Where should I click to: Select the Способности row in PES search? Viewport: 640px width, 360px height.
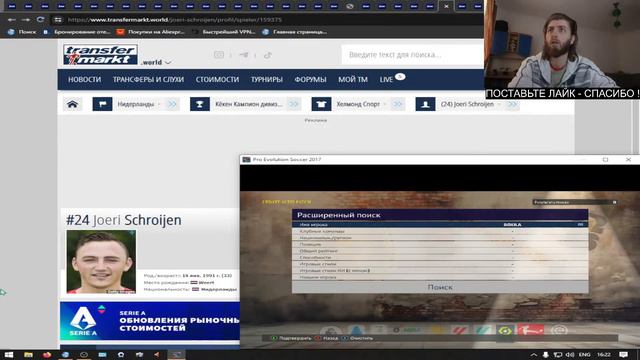click(x=440, y=257)
